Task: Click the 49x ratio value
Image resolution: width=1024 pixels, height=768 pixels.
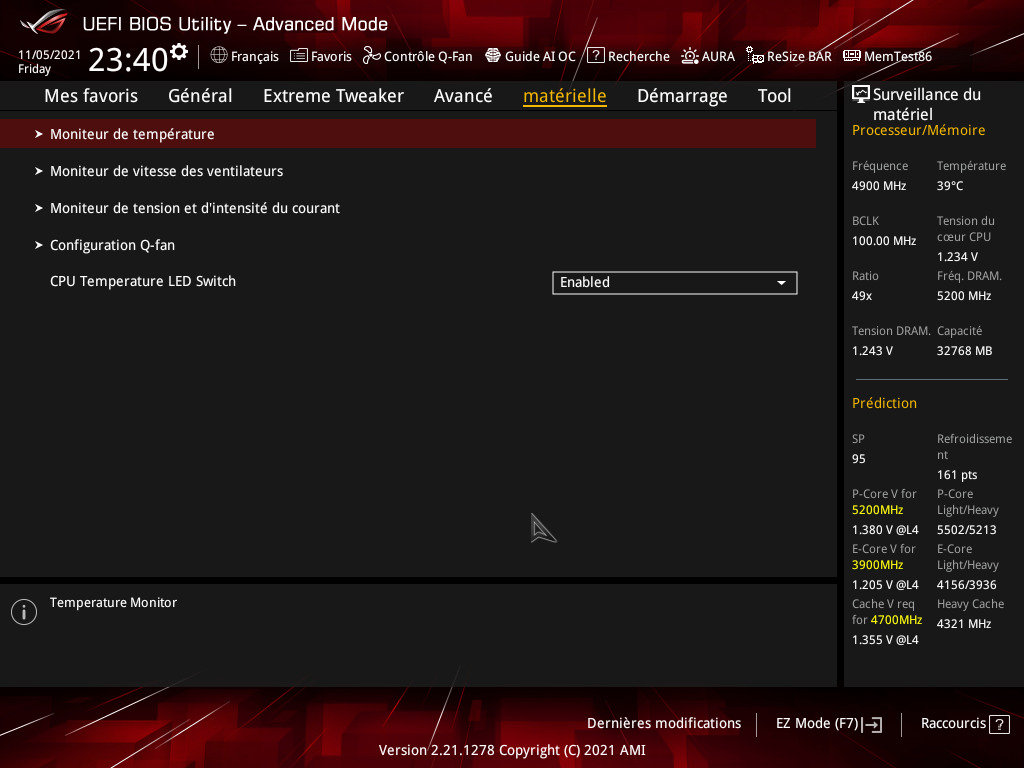Action: [x=862, y=296]
